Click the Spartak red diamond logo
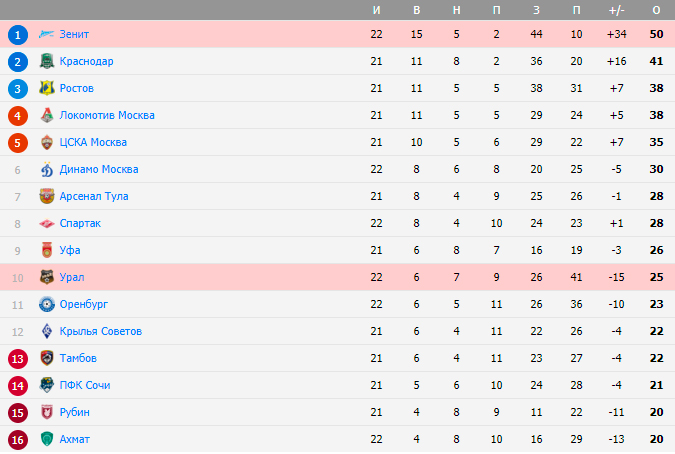The height and width of the screenshot is (454, 675). [x=47, y=223]
